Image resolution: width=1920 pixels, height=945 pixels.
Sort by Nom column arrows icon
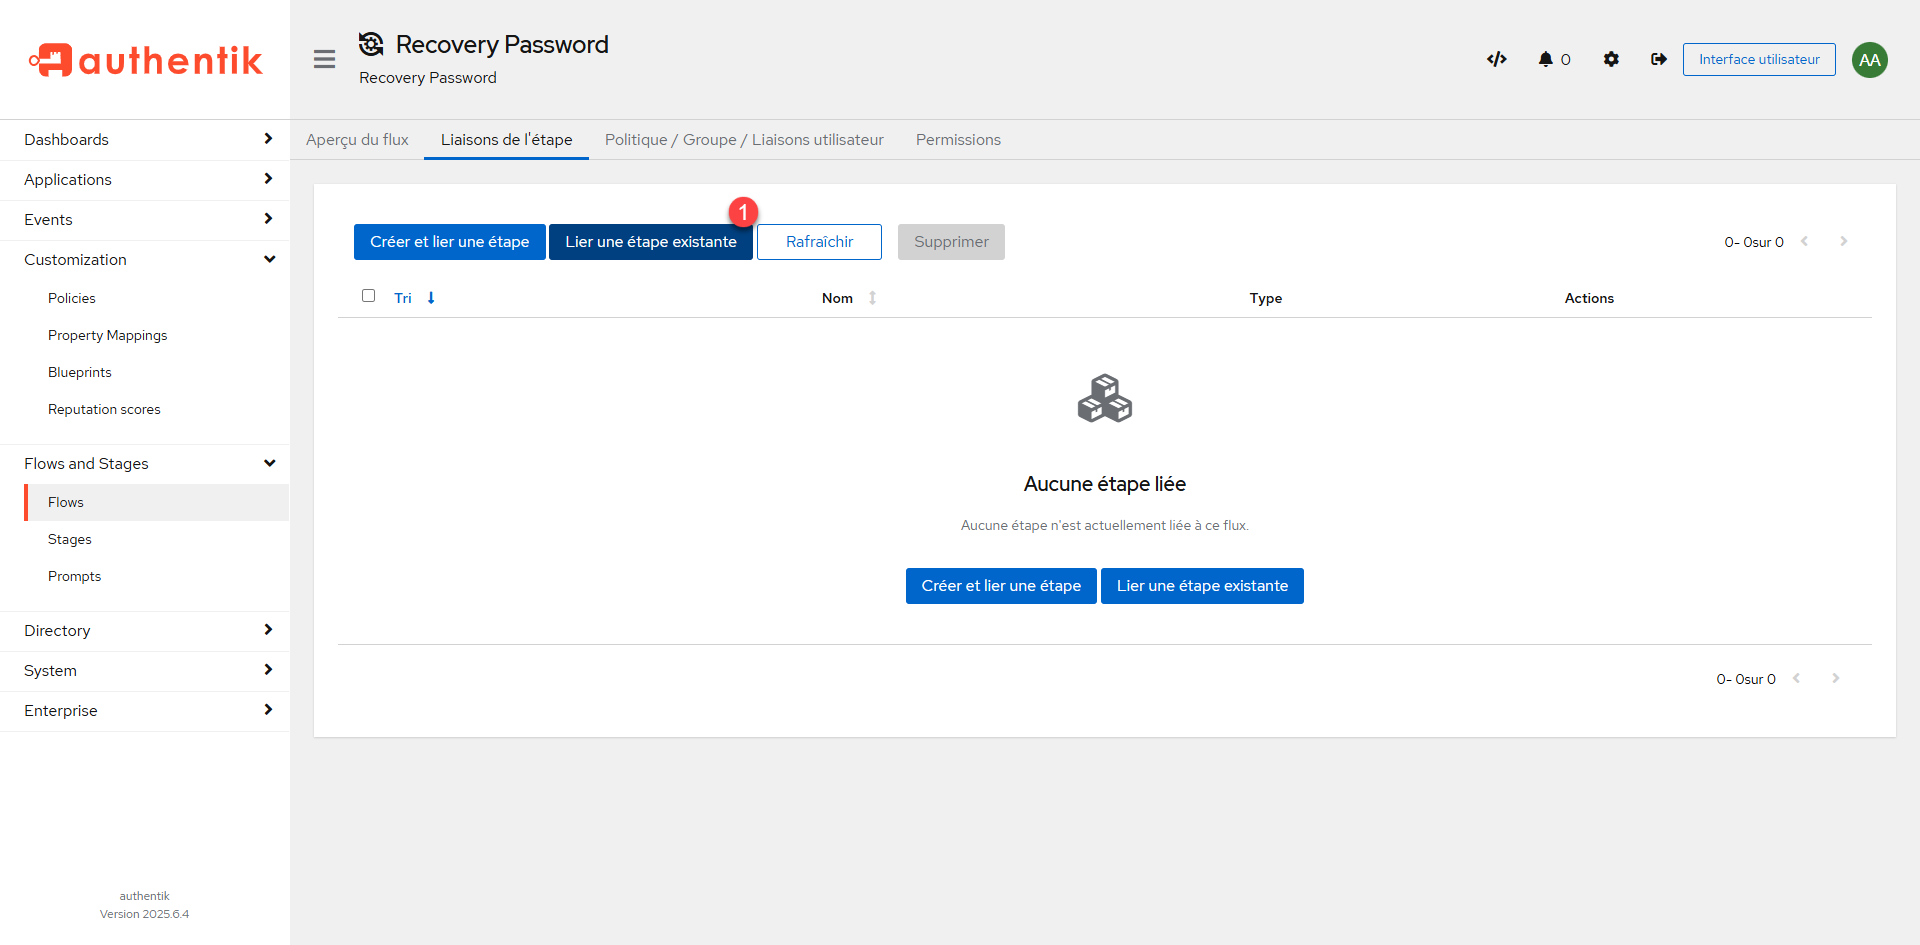872,298
